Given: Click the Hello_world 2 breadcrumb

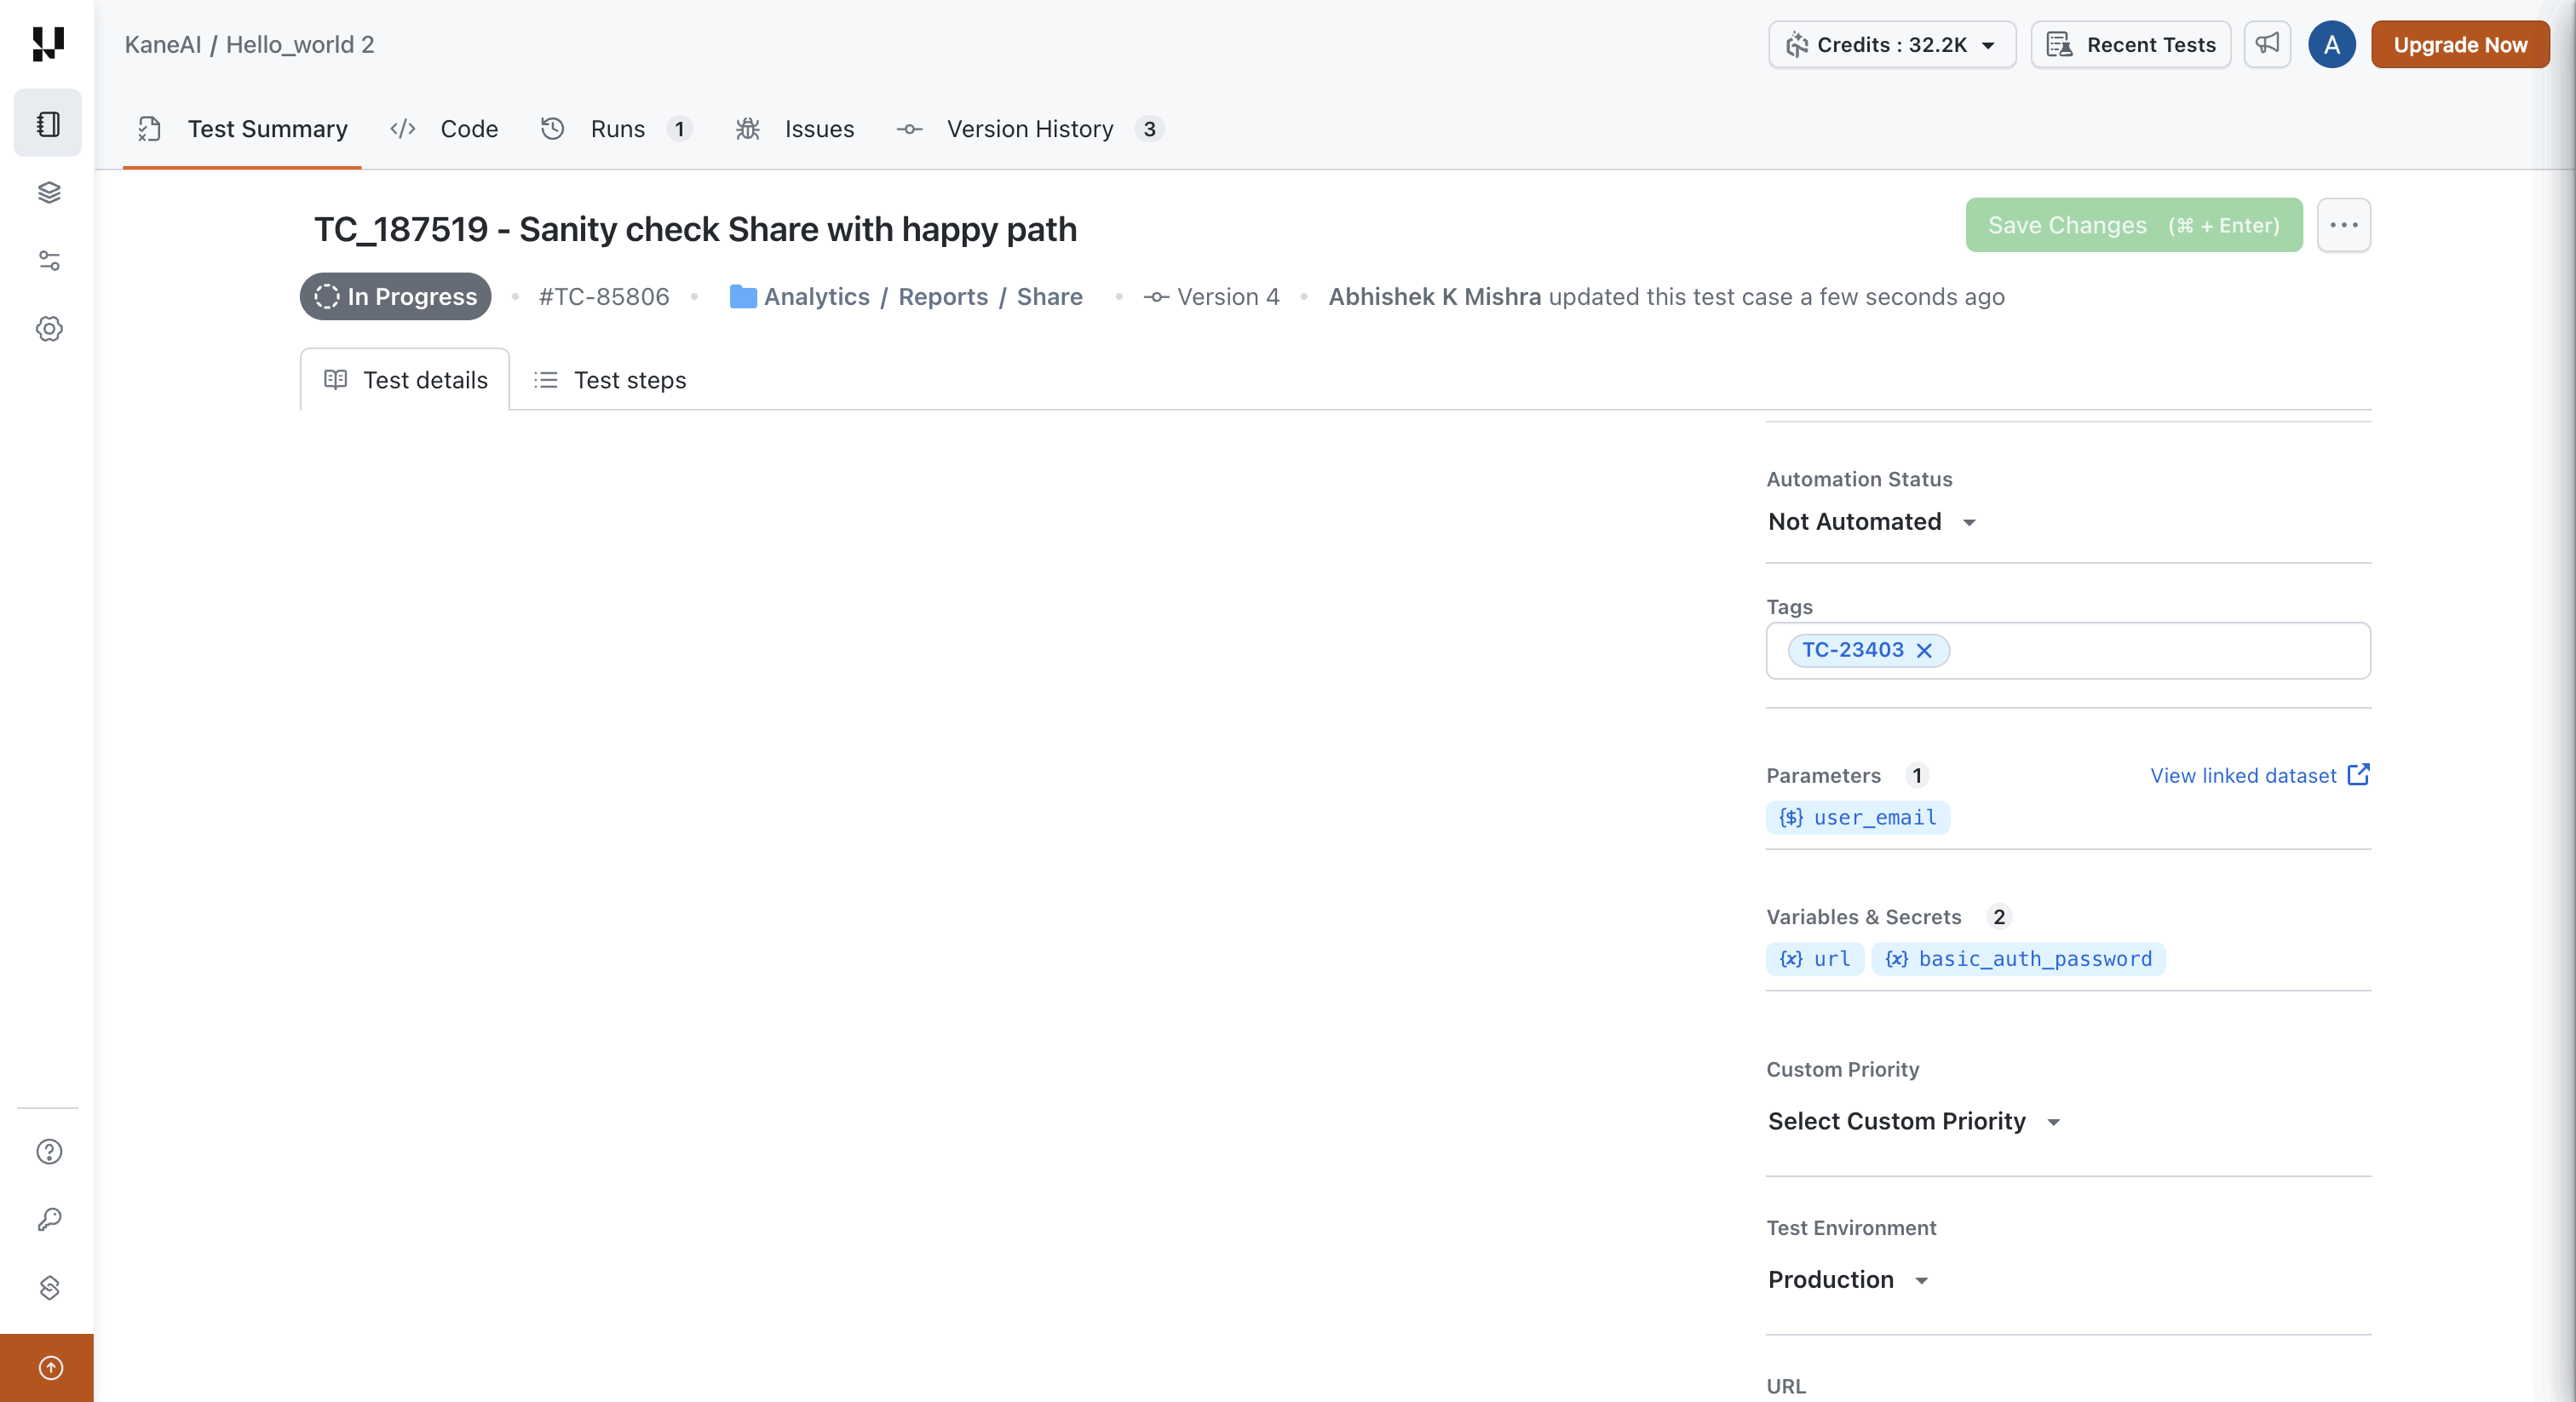Looking at the screenshot, I should [x=300, y=44].
